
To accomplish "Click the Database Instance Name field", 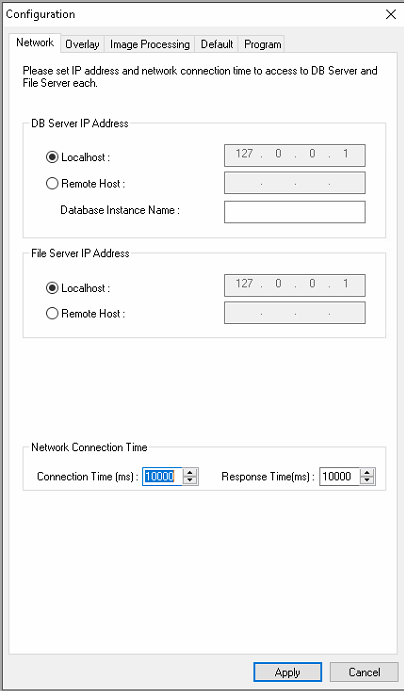I will click(295, 212).
